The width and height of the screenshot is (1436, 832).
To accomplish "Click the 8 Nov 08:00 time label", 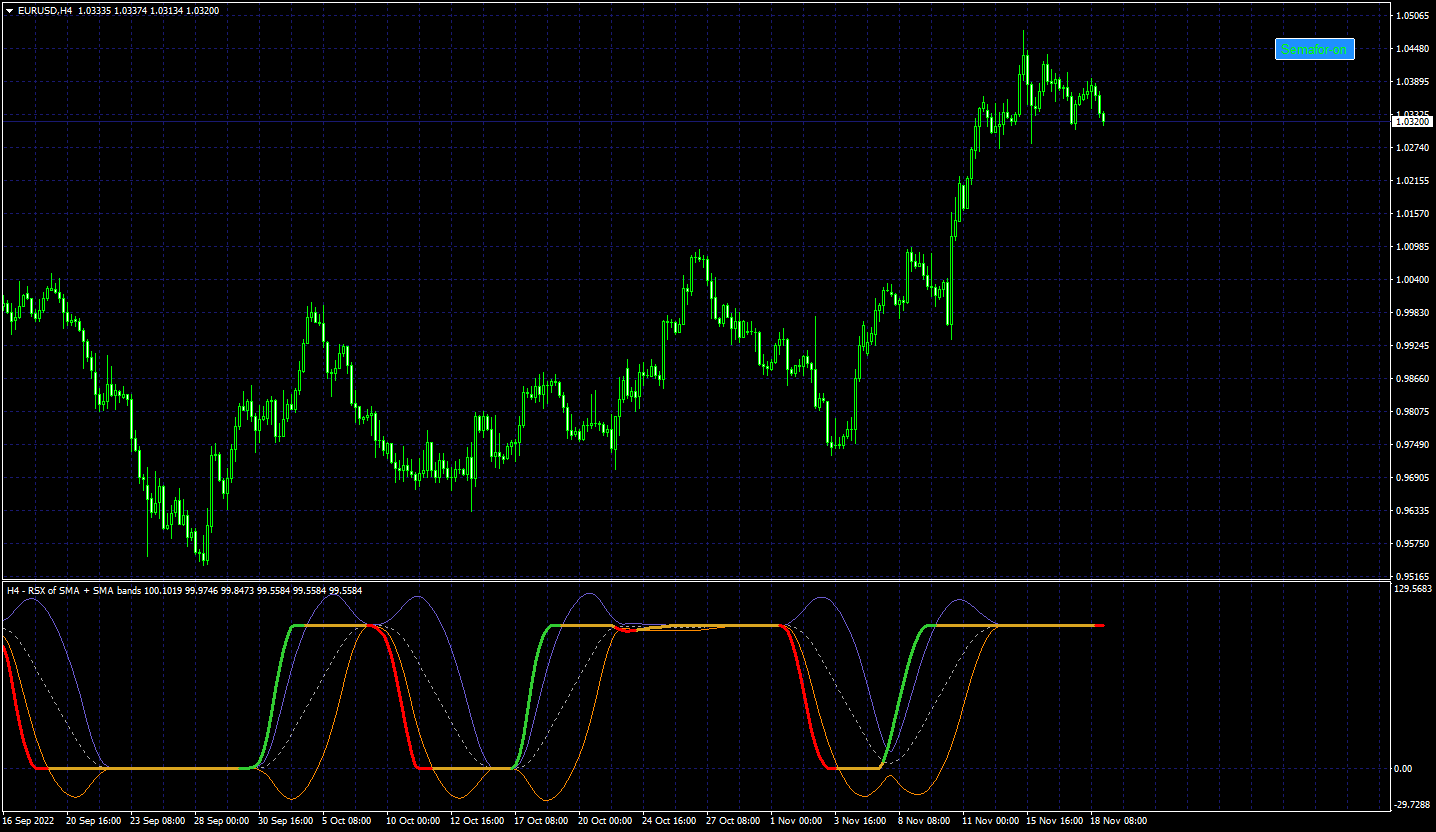I will (924, 821).
